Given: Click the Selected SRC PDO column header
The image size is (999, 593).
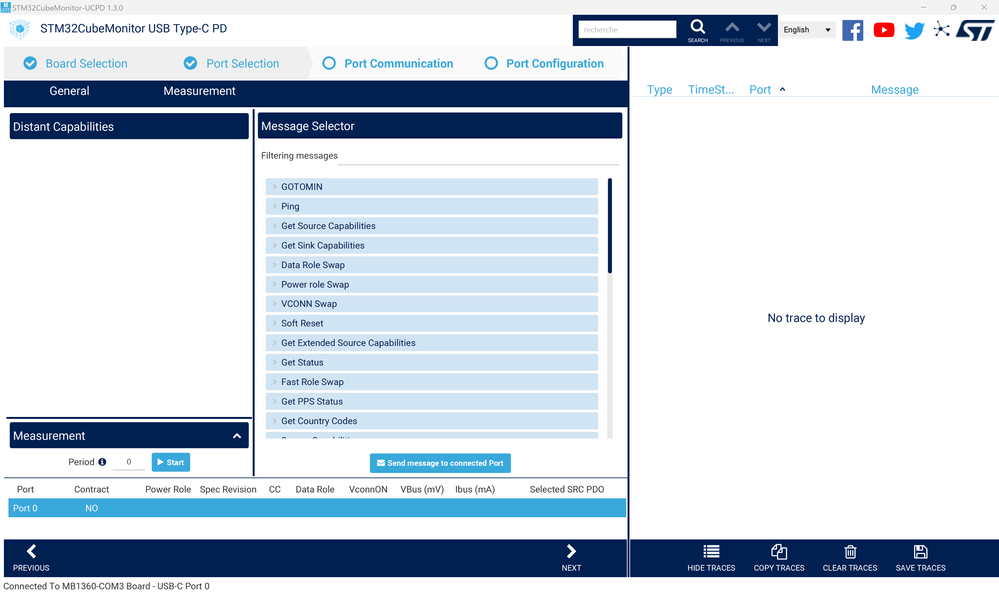Looking at the screenshot, I should point(566,489).
